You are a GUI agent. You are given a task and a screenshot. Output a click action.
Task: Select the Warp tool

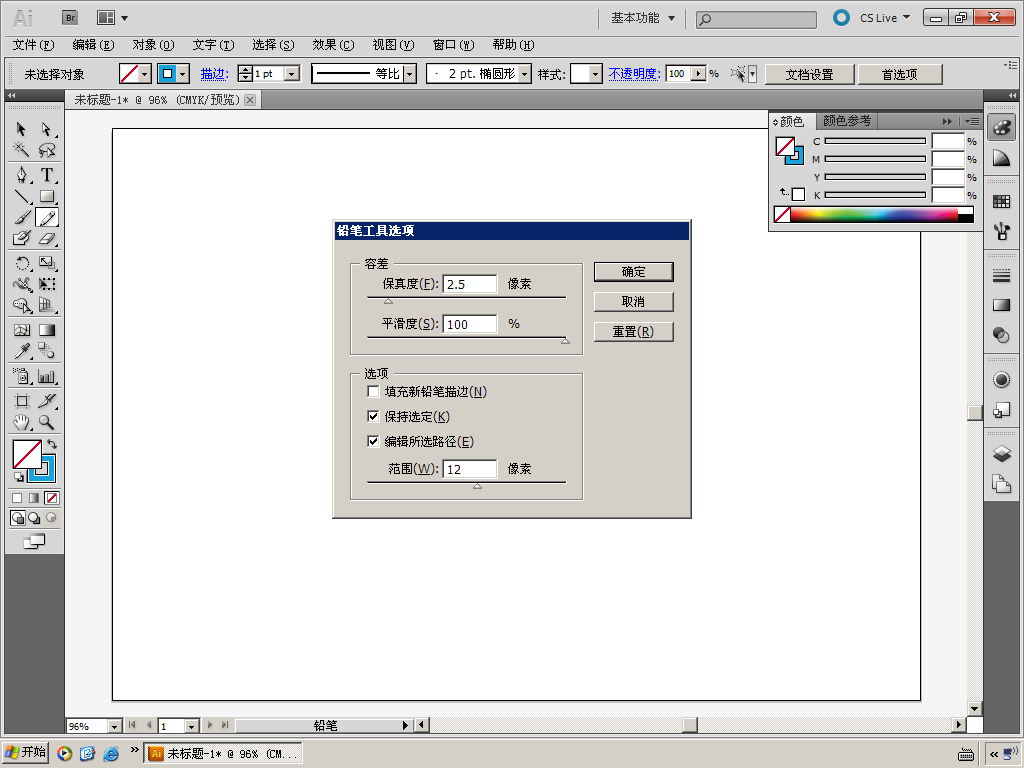click(21, 284)
